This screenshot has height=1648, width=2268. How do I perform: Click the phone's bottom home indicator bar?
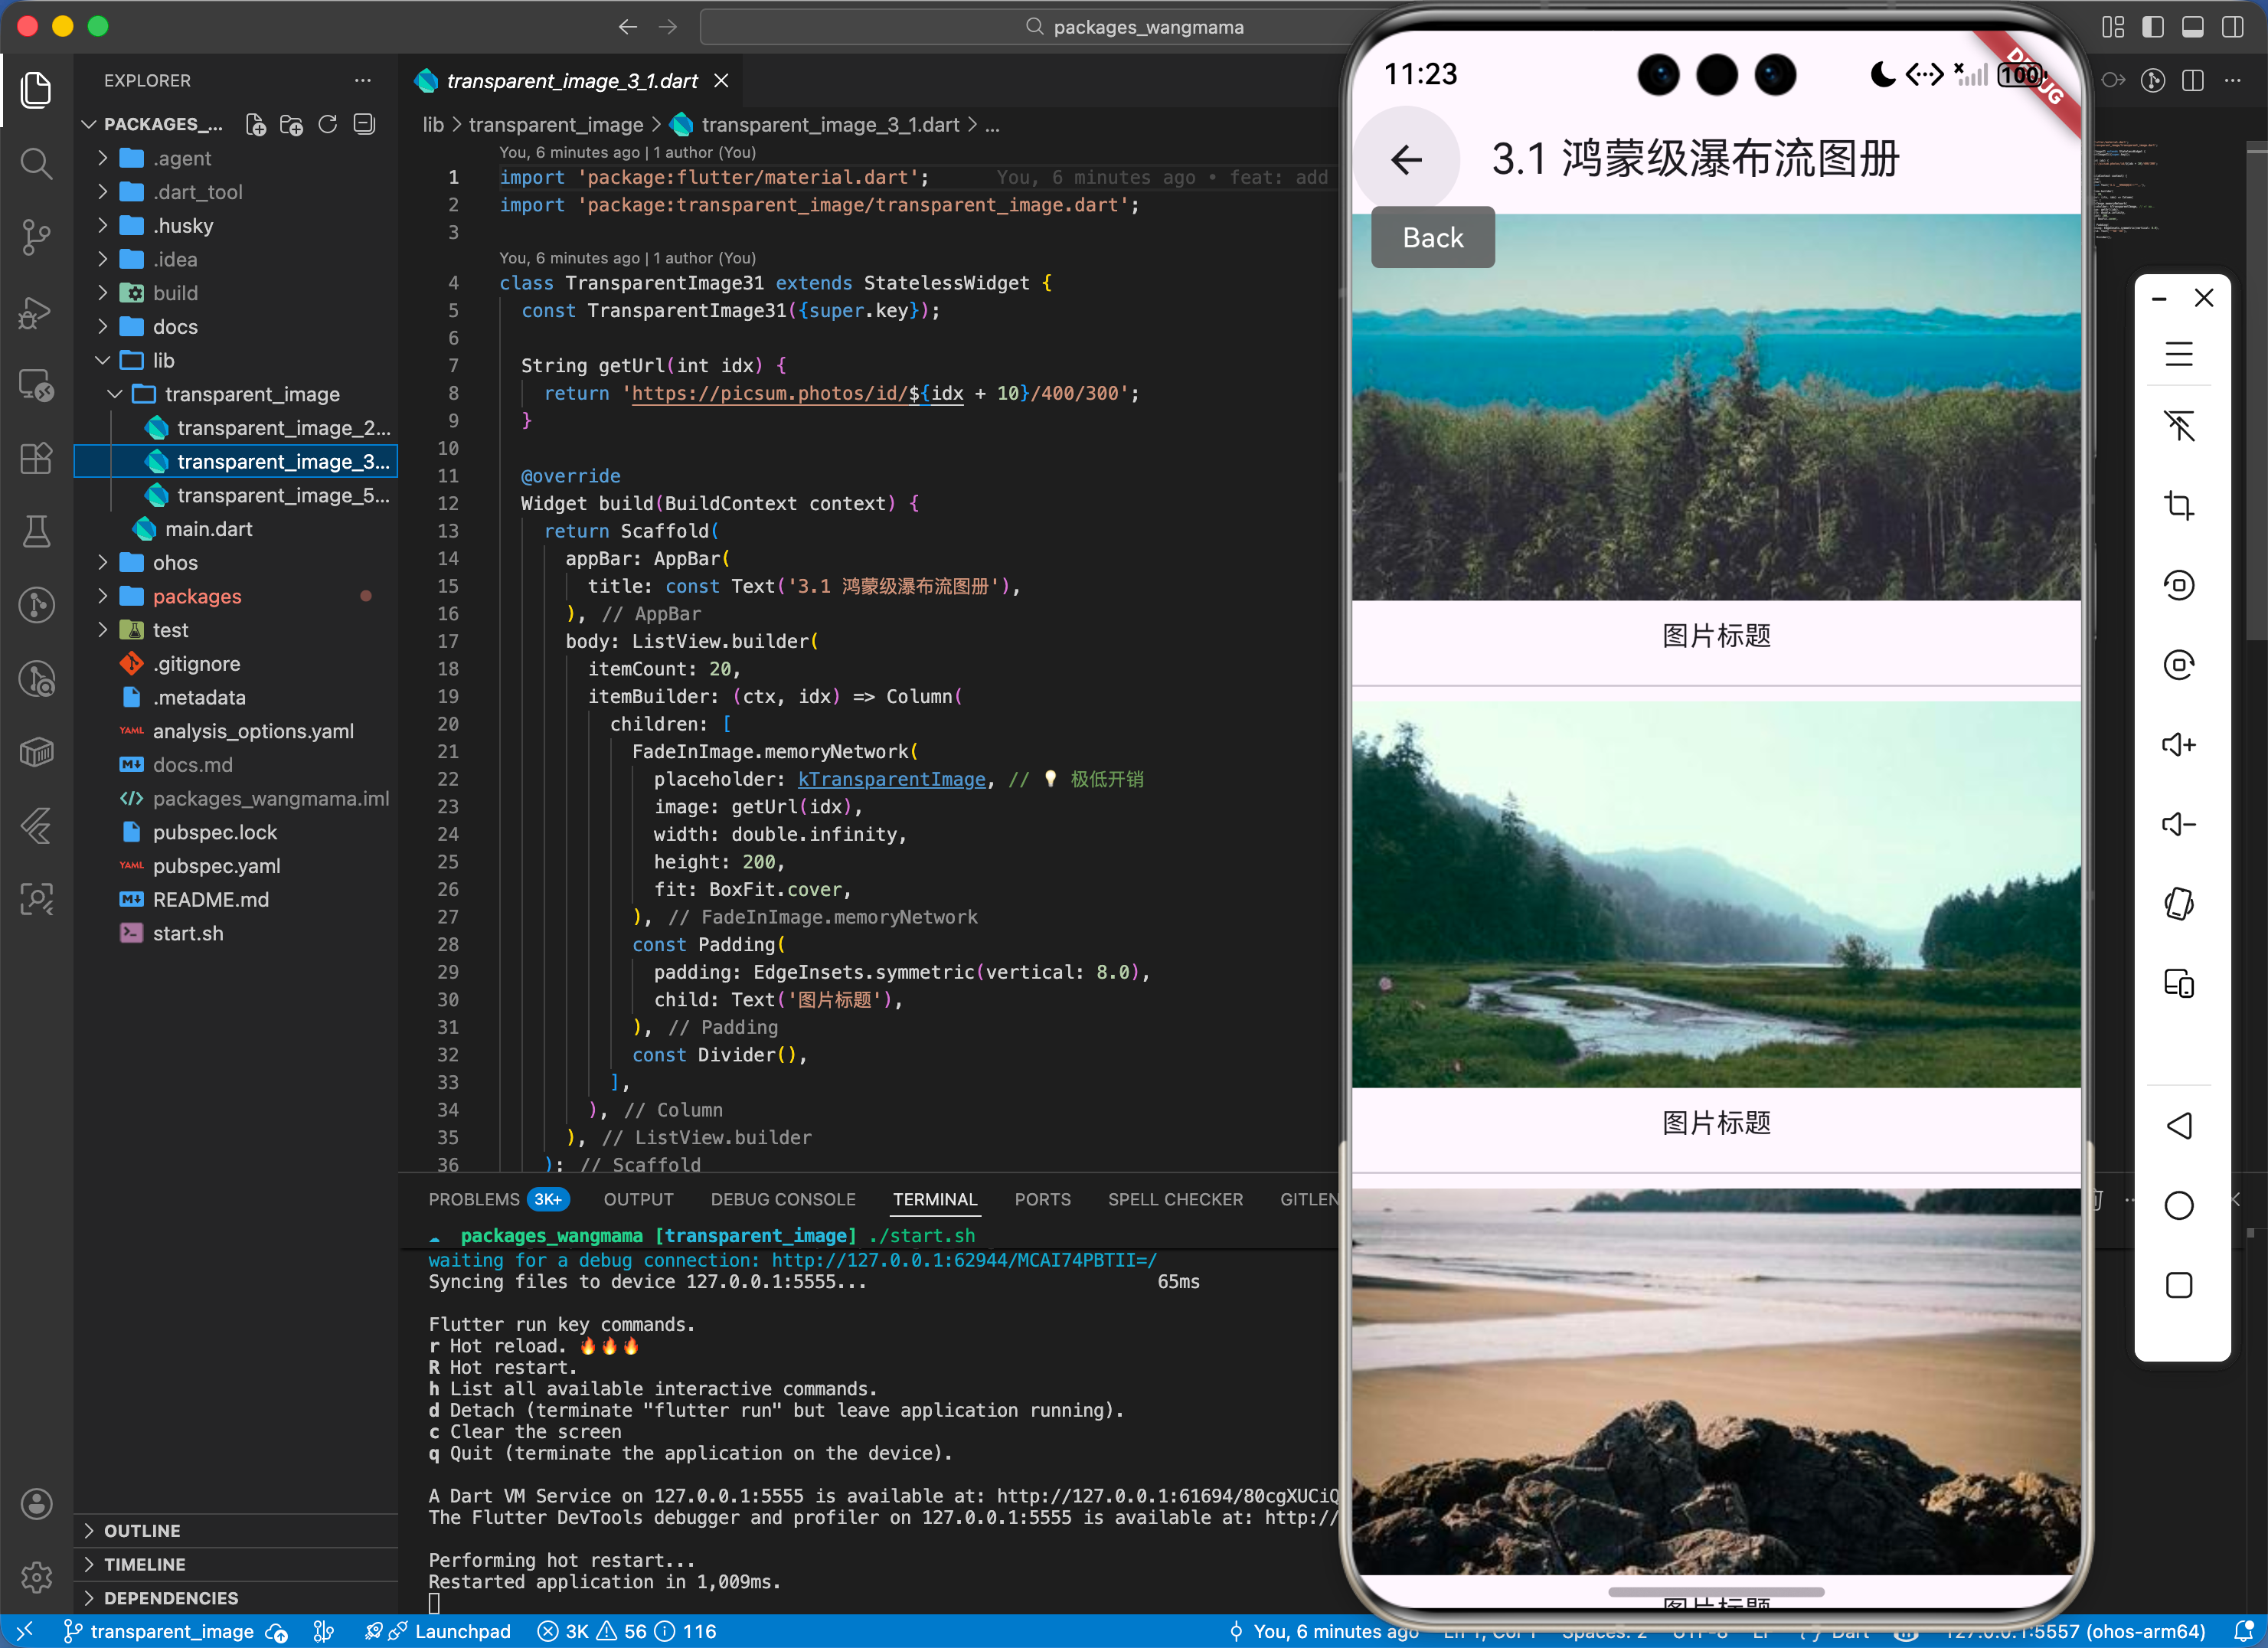pyautogui.click(x=1716, y=1591)
